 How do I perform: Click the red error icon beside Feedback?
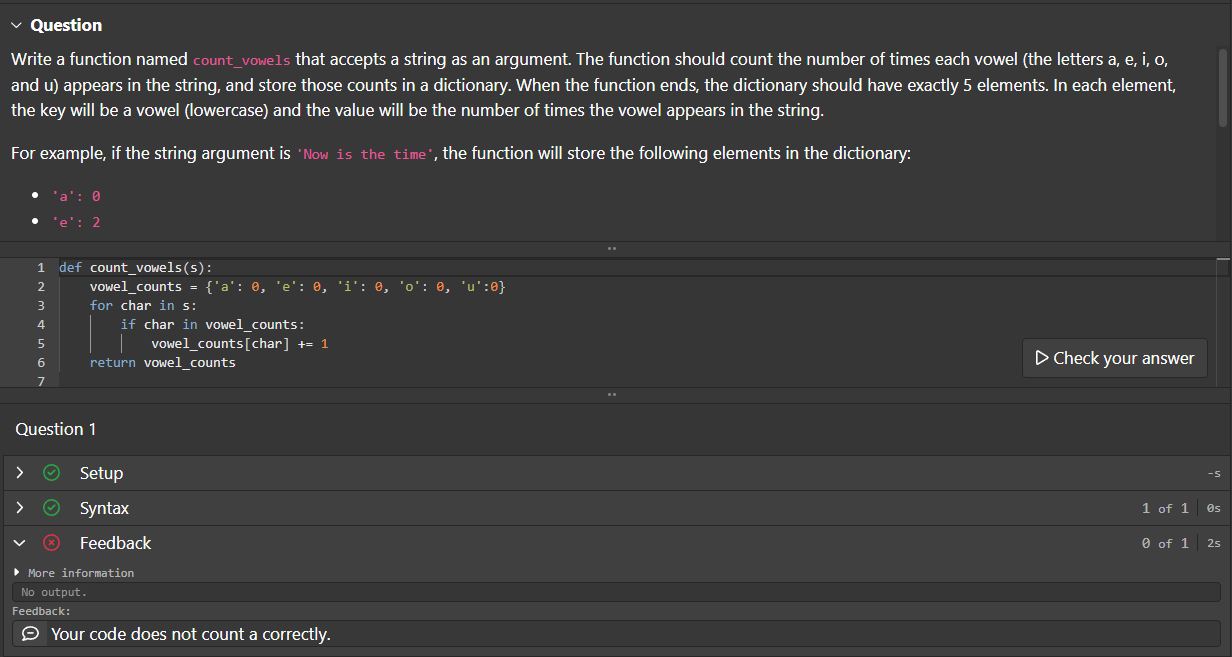click(x=51, y=543)
